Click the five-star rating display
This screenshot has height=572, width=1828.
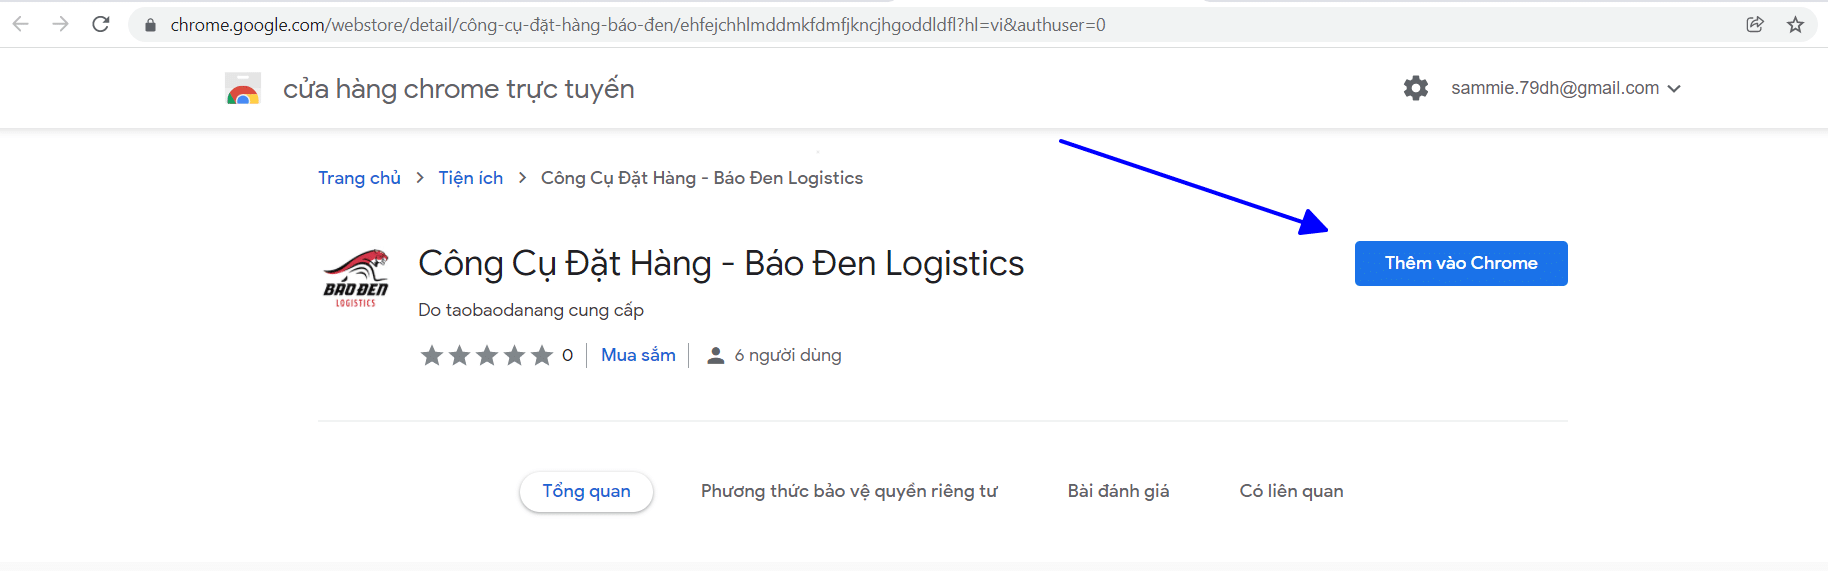point(487,355)
